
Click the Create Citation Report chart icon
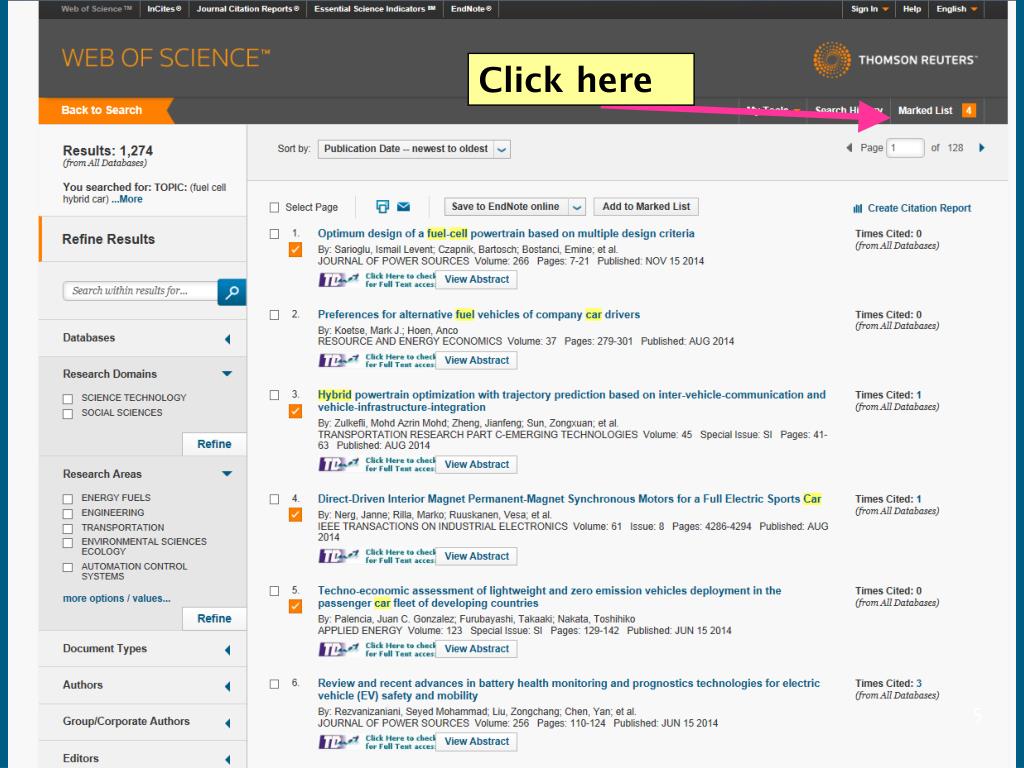pyautogui.click(x=857, y=208)
